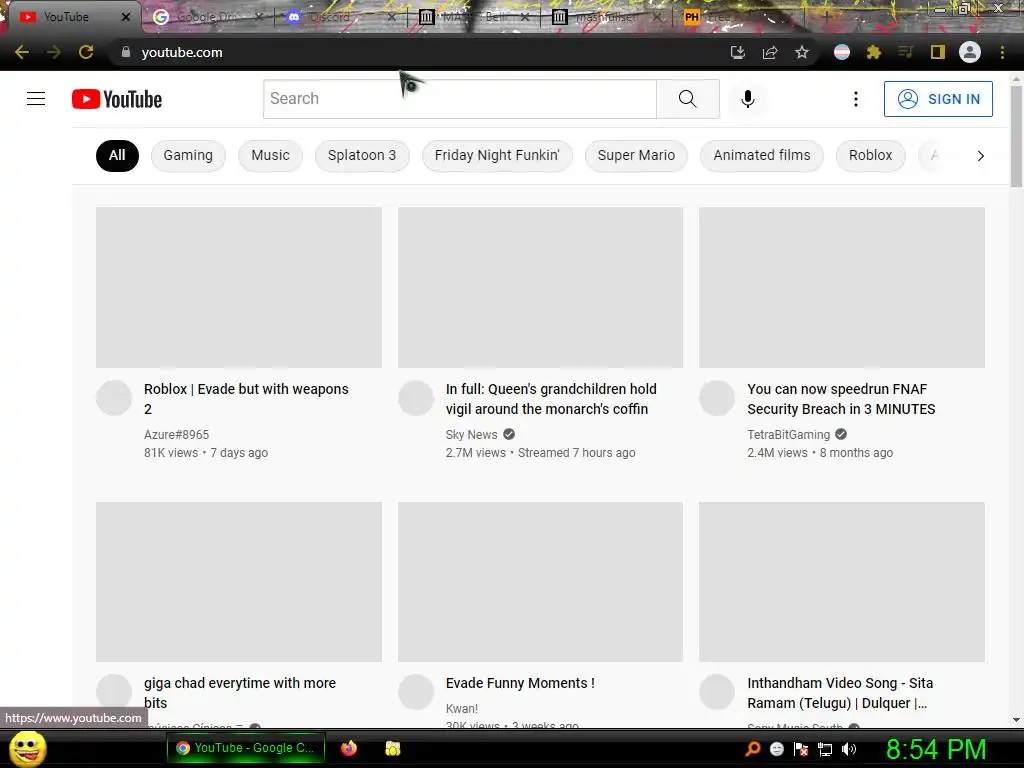Image resolution: width=1024 pixels, height=768 pixels.
Task: Click the YouTube logo
Action: (x=117, y=99)
